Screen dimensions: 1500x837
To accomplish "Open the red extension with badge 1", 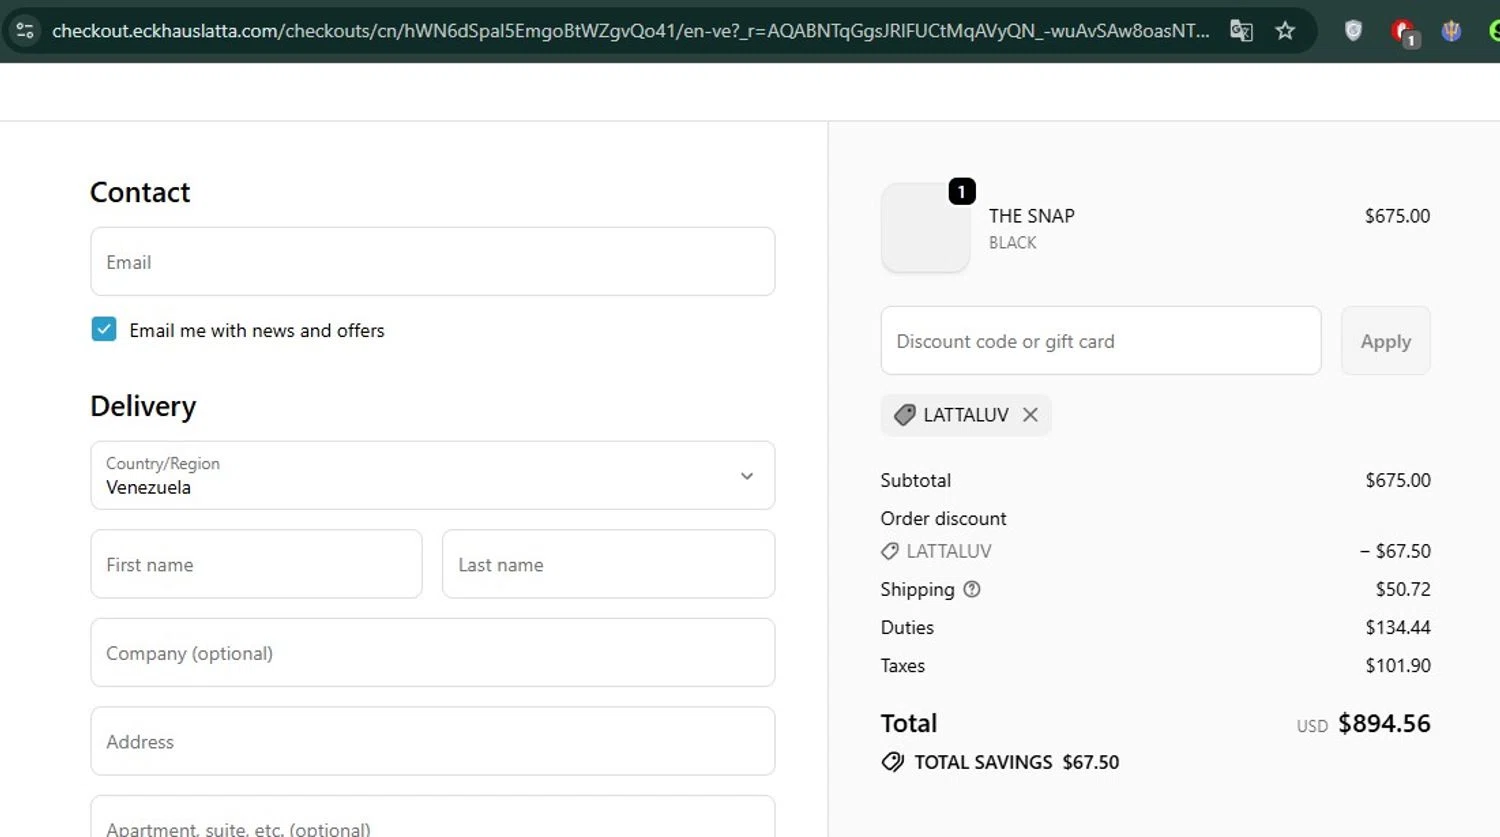I will pos(1405,32).
